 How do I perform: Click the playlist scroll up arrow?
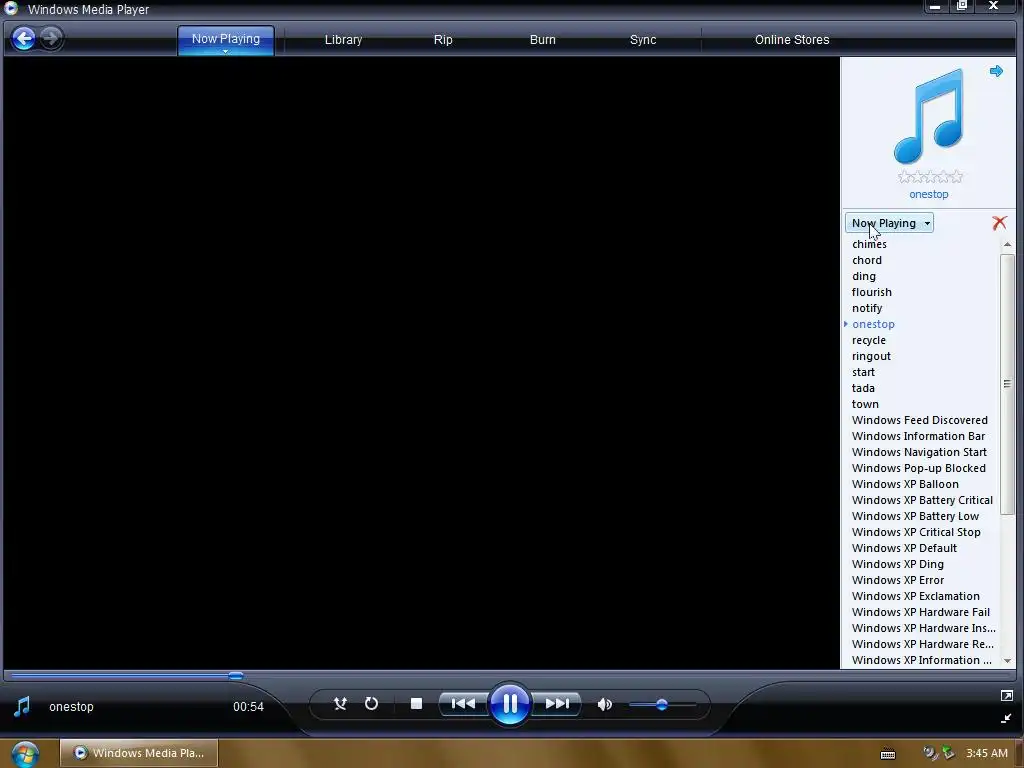[1007, 244]
